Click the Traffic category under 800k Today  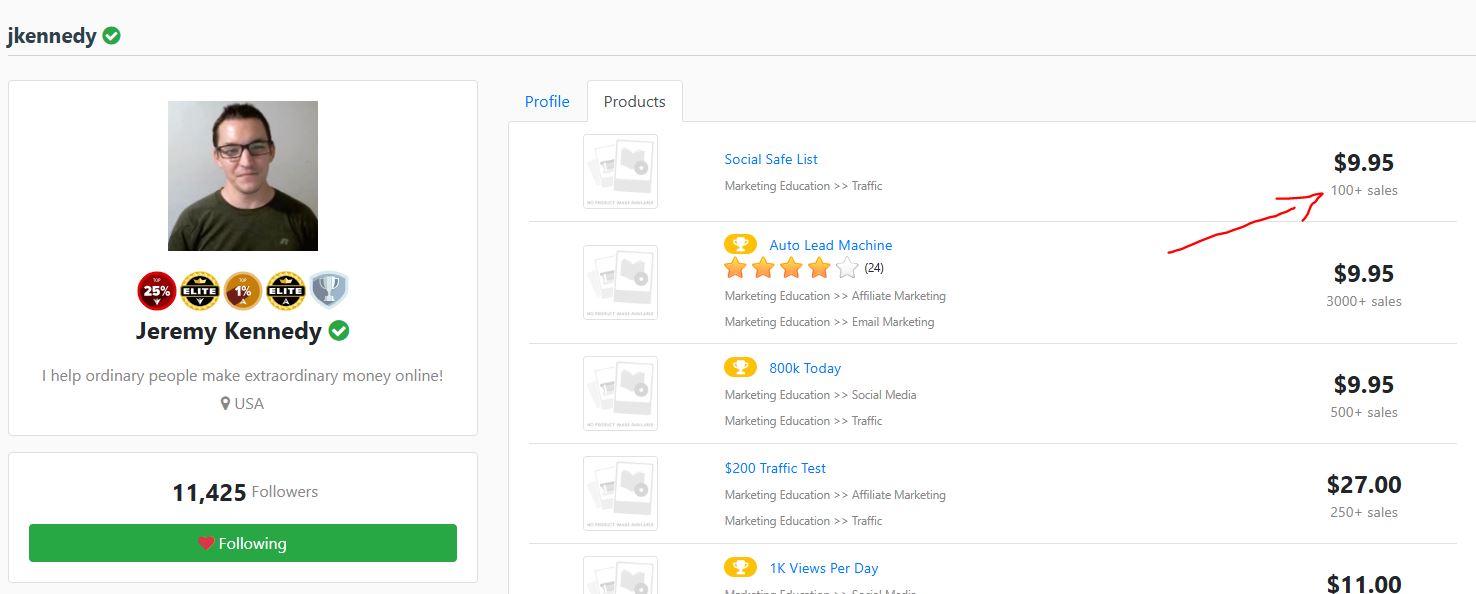coord(867,421)
